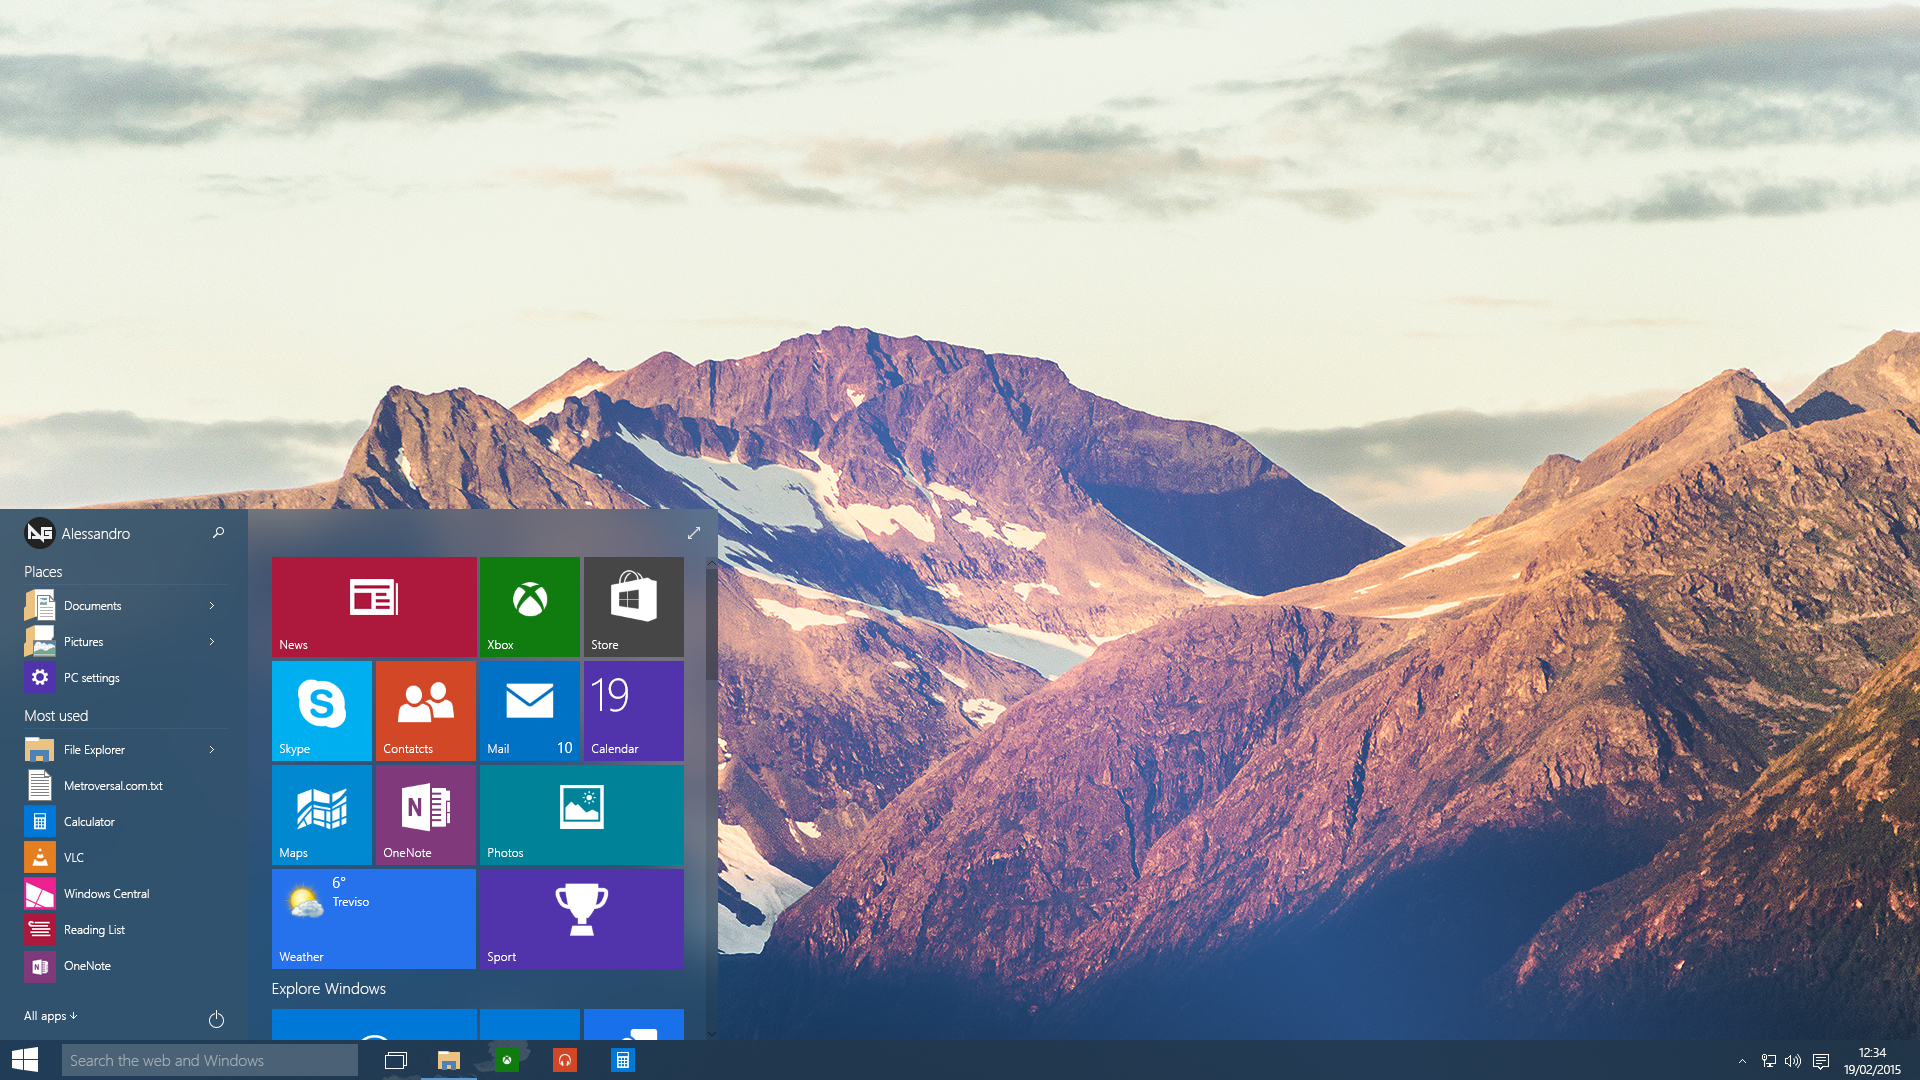Toggle the search icon in Start
This screenshot has height=1080, width=1920.
(218, 533)
